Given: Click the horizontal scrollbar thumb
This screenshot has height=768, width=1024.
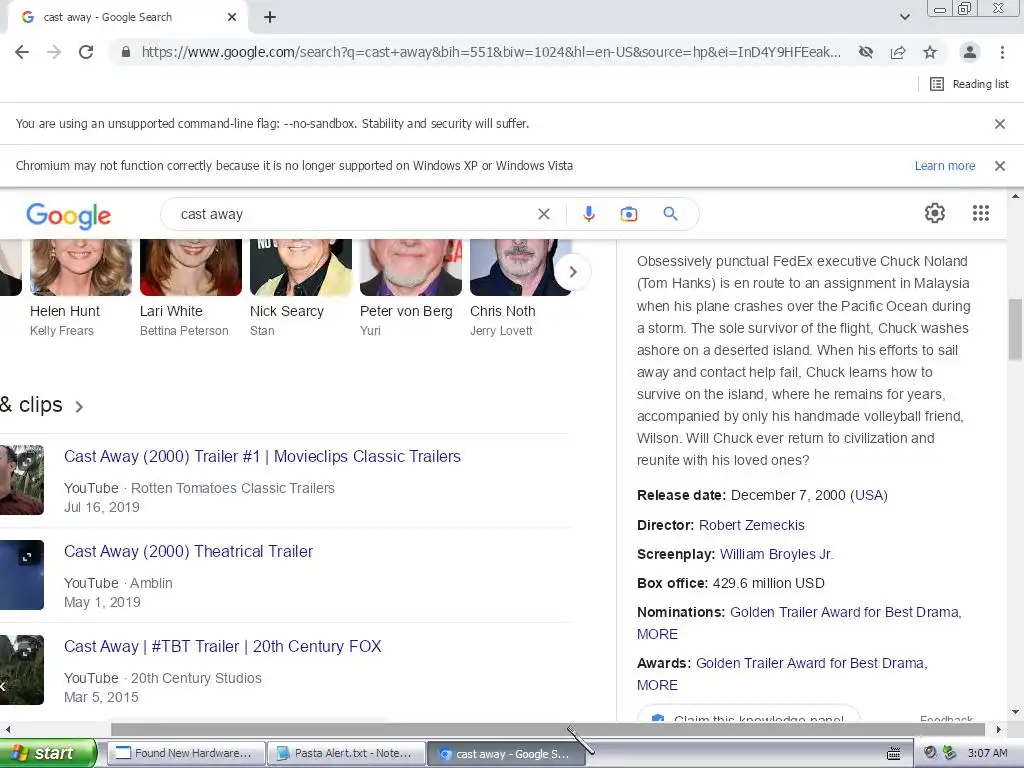Looking at the screenshot, I should click(x=547, y=729).
